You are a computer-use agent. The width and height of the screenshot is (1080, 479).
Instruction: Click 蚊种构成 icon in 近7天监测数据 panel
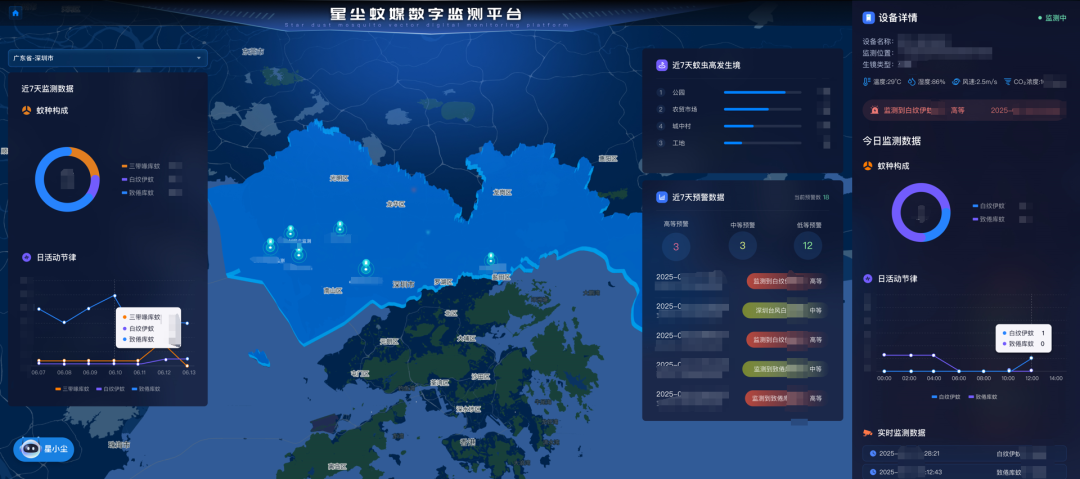pyautogui.click(x=26, y=110)
